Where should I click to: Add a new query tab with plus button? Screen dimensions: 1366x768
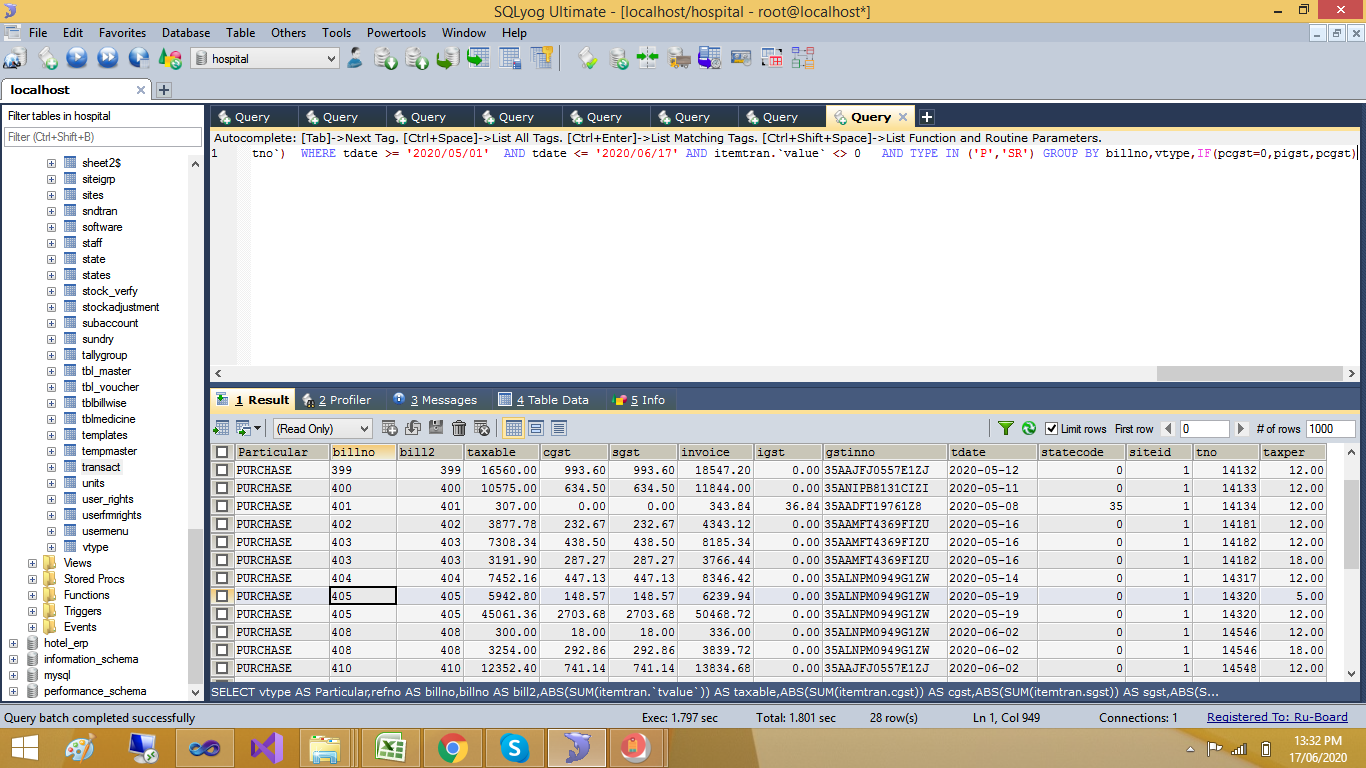click(926, 117)
